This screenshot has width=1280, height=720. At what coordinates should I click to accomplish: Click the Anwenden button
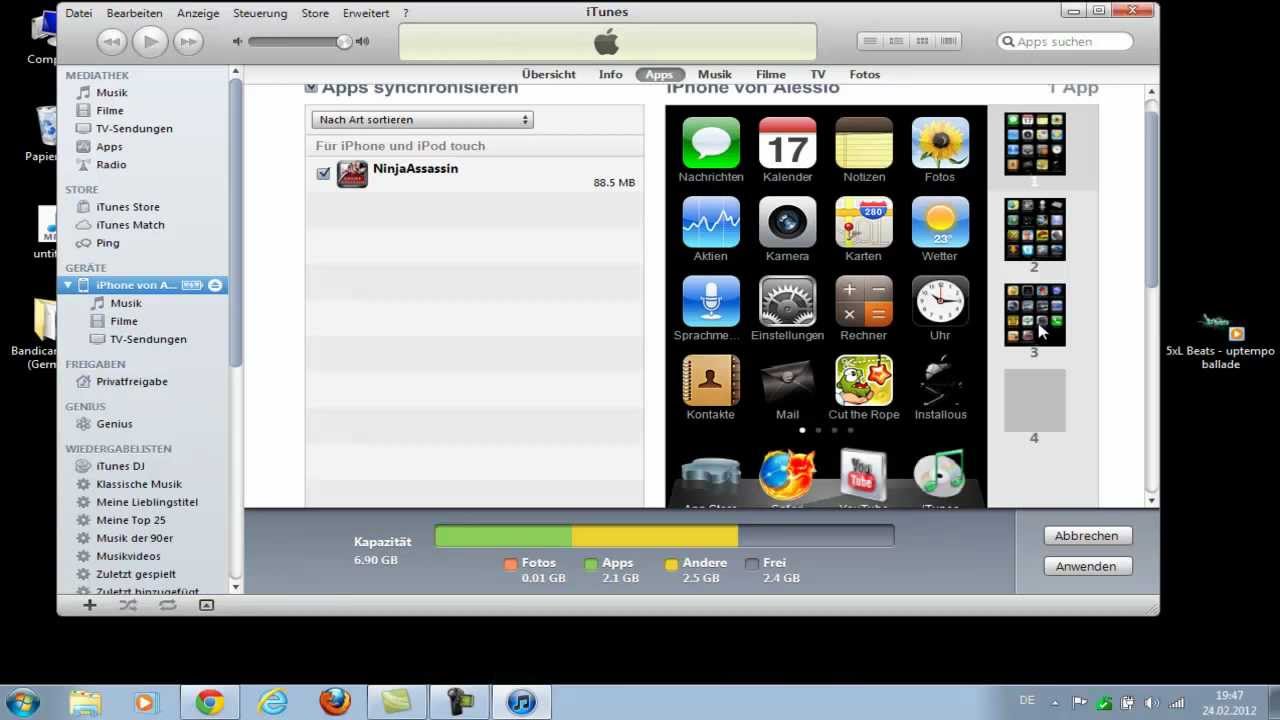point(1087,566)
